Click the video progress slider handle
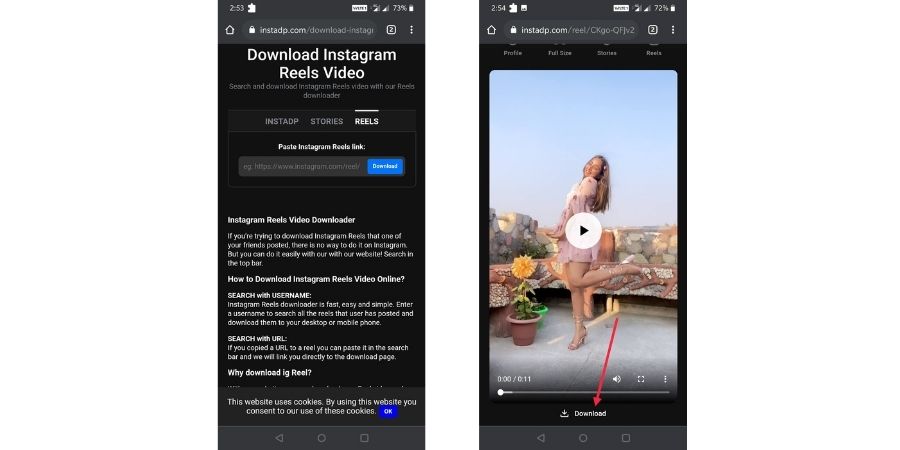Viewport: 900px width, 450px height. coord(501,393)
